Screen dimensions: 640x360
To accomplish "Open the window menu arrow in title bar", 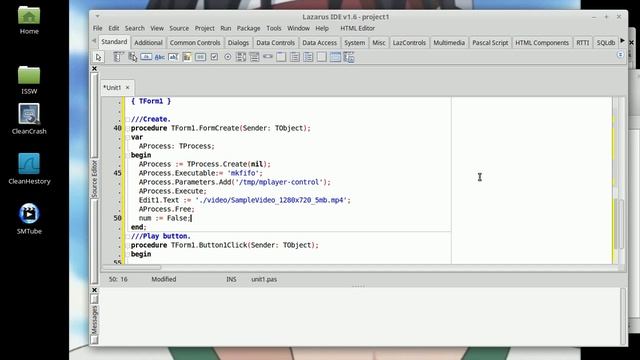I will tap(98, 17).
